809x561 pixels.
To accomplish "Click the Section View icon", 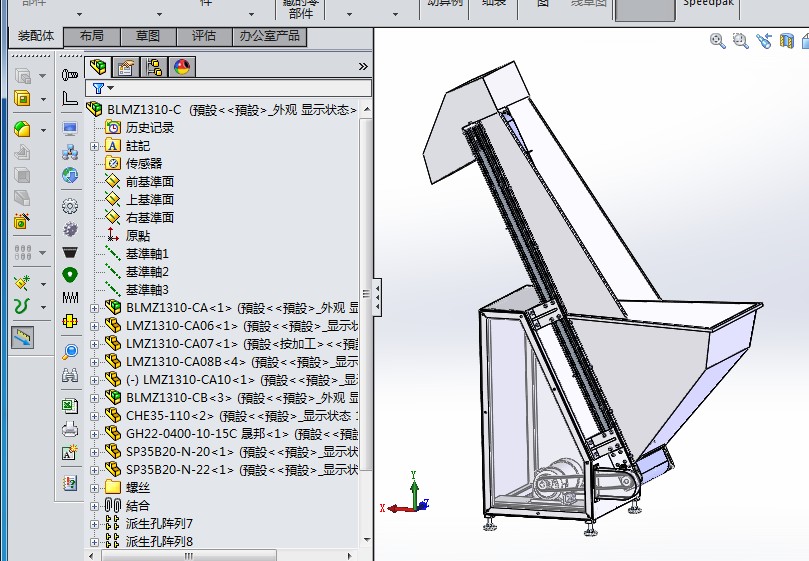I will pyautogui.click(x=786, y=41).
